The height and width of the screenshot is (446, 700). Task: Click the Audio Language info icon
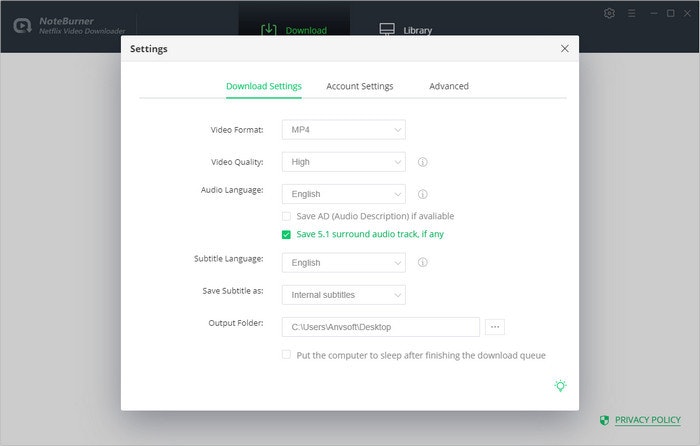[x=422, y=194]
